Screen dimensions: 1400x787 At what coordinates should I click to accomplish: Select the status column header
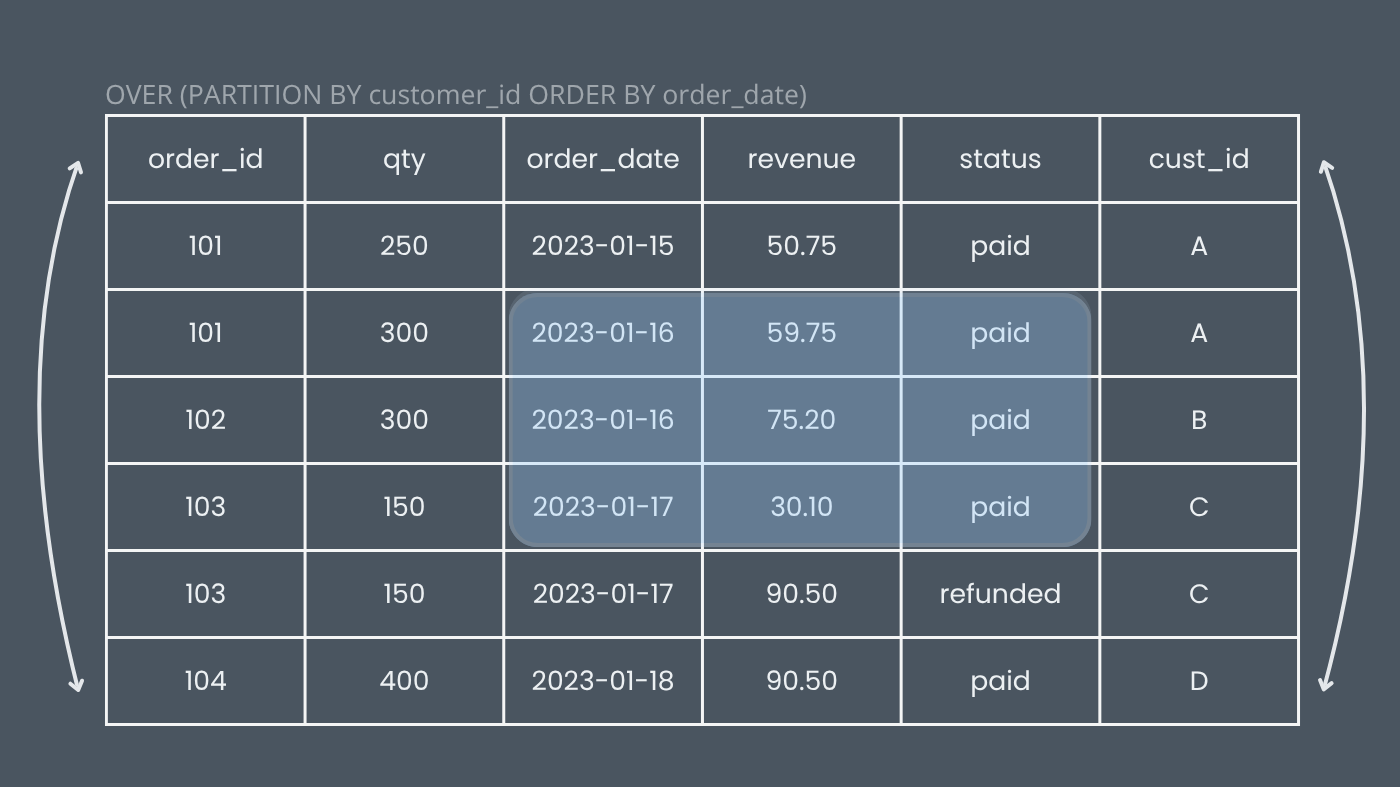coord(1000,159)
